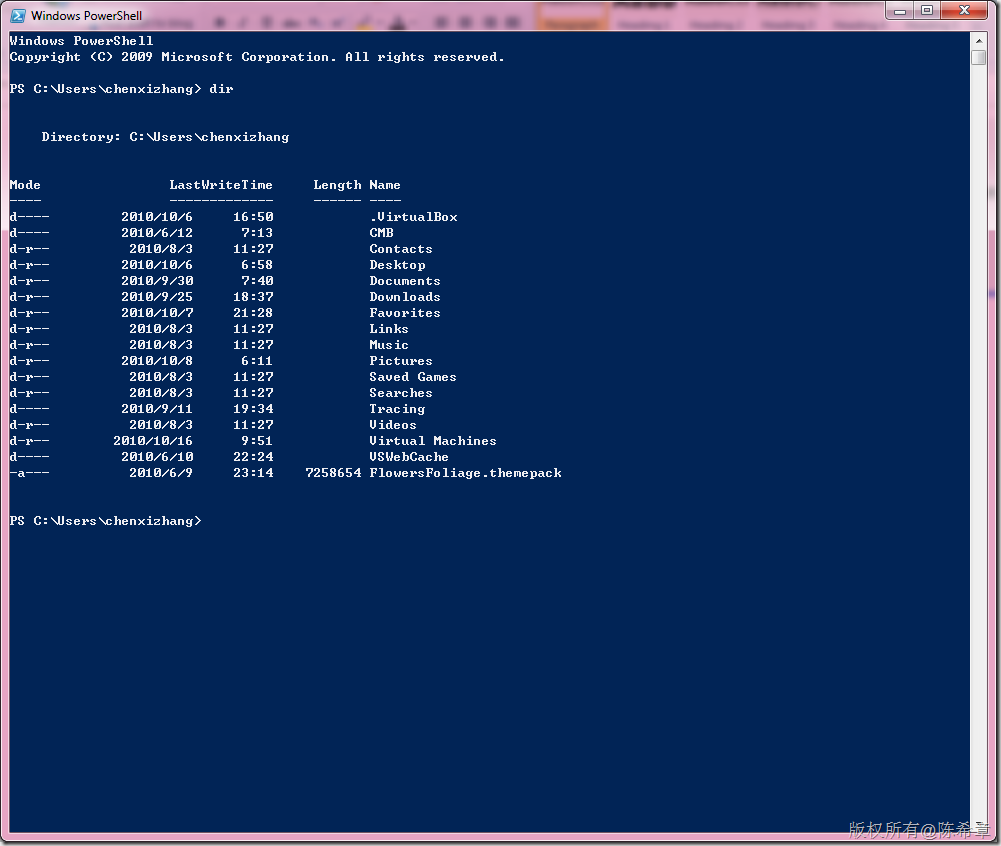
Task: Click the Links directory name
Action: [389, 329]
